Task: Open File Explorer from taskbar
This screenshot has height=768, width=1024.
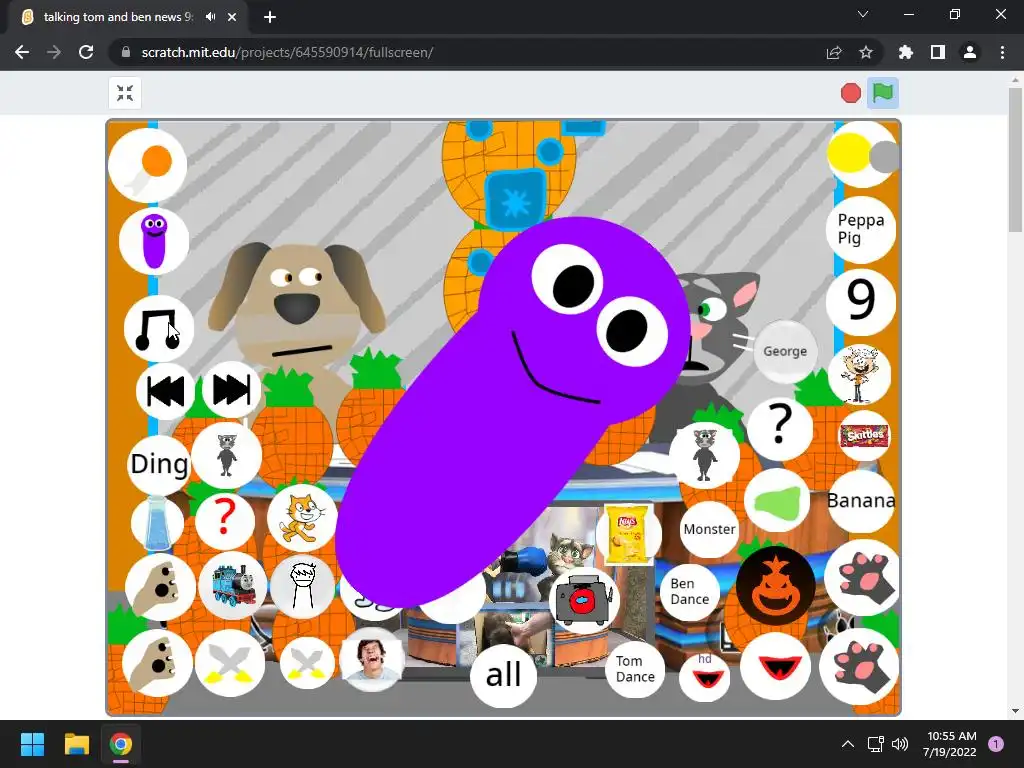Action: (77, 744)
